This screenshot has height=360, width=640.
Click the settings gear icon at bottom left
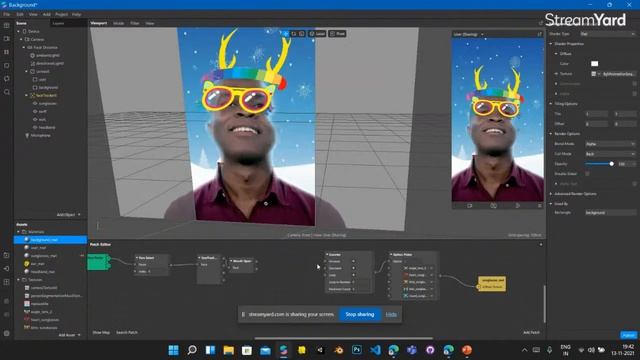[x=7, y=333]
